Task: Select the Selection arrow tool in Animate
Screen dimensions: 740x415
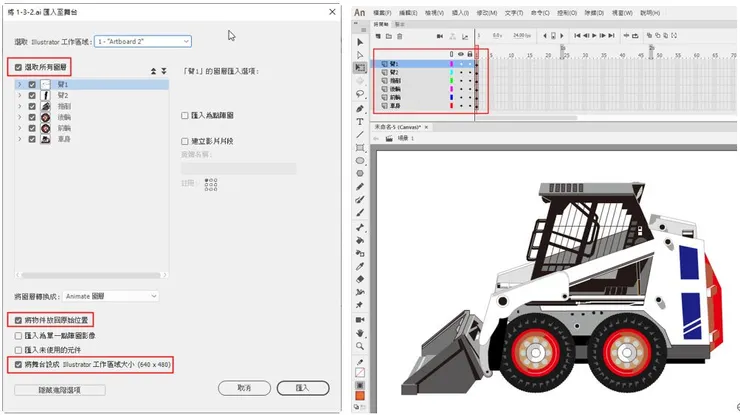Action: pos(360,42)
